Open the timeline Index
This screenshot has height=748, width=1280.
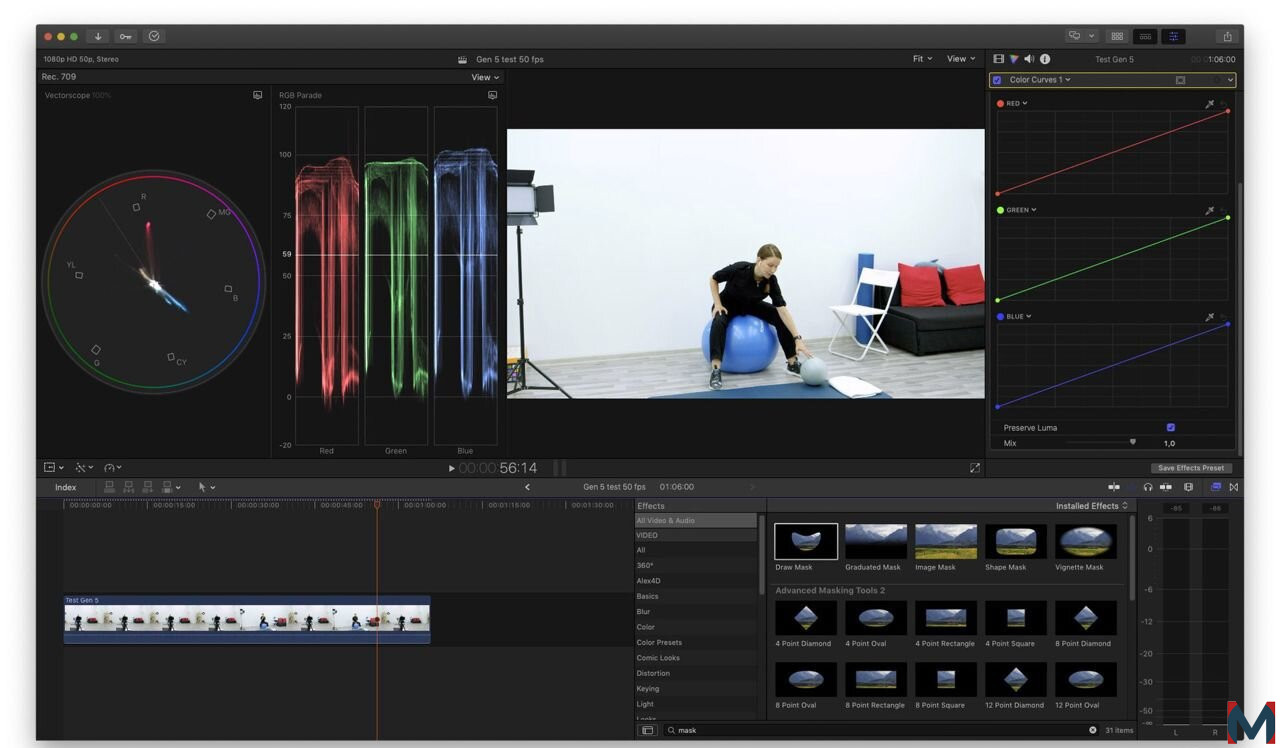point(65,487)
